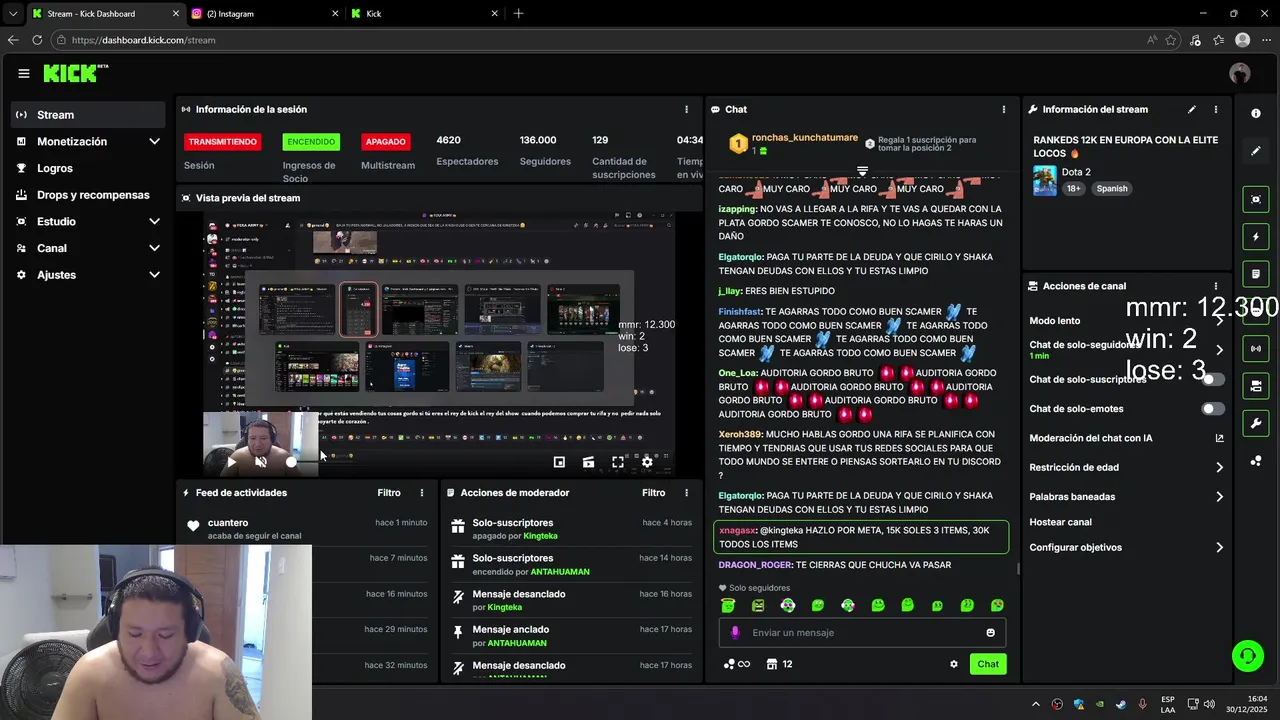Screen dimensions: 1280x720
Task: Expand the Monetización sidebar section
Action: (88, 142)
